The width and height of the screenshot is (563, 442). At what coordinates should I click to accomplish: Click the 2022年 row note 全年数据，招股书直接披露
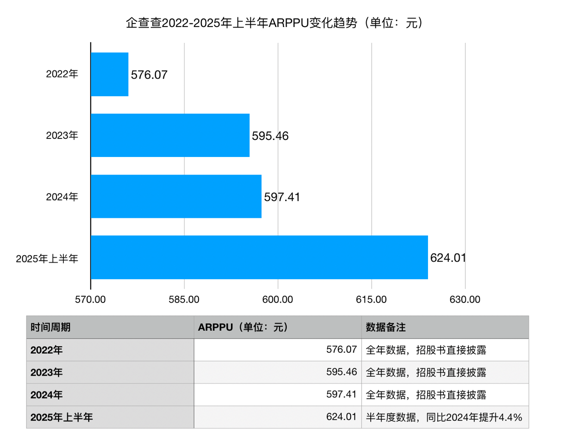coord(445,350)
